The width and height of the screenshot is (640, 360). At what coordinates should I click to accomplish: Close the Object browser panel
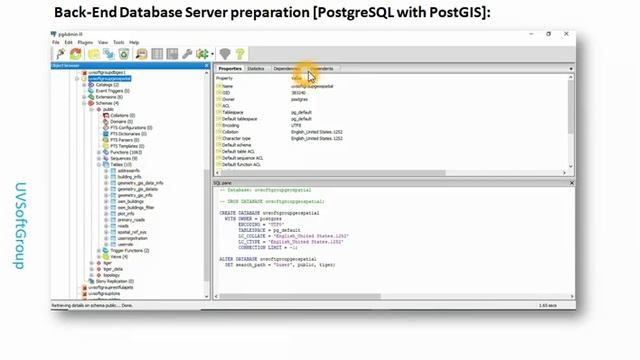(x=207, y=66)
